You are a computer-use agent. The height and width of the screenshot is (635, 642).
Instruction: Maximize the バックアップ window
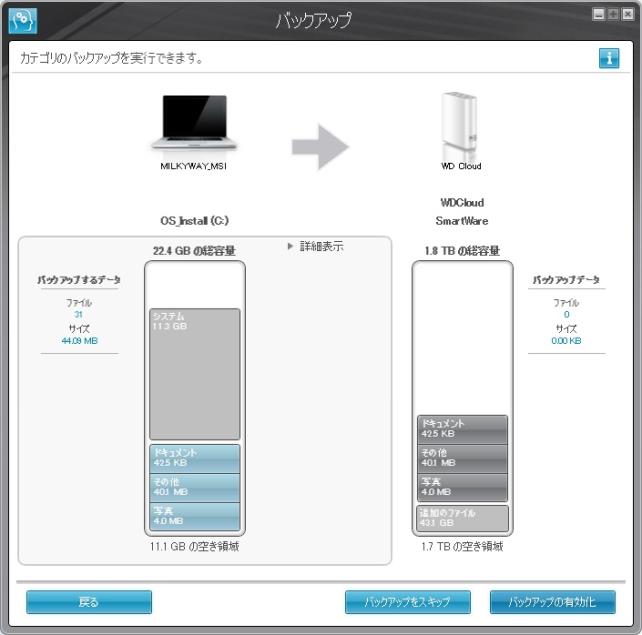pos(613,14)
